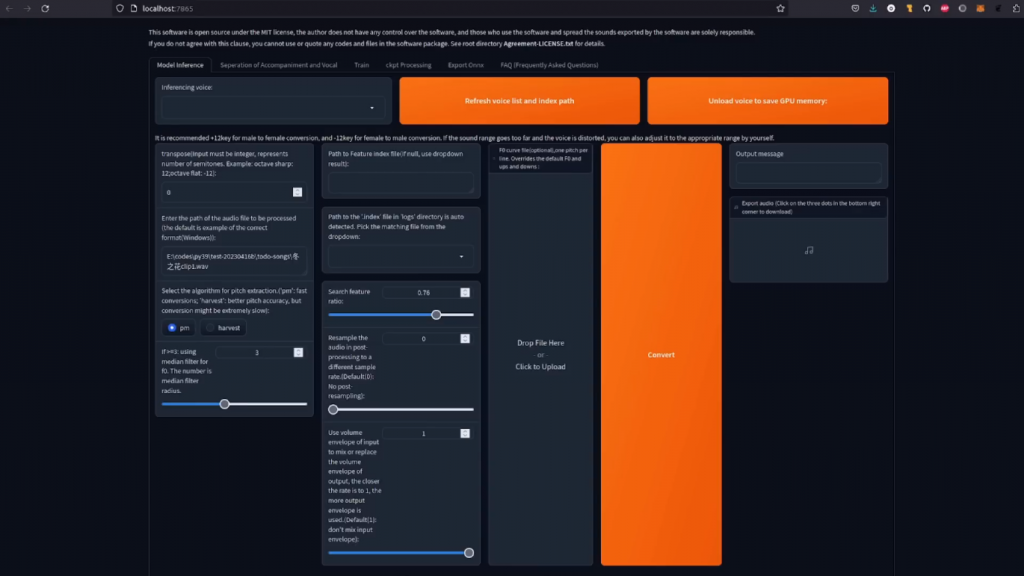Click the median filter radius stepper

(298, 353)
